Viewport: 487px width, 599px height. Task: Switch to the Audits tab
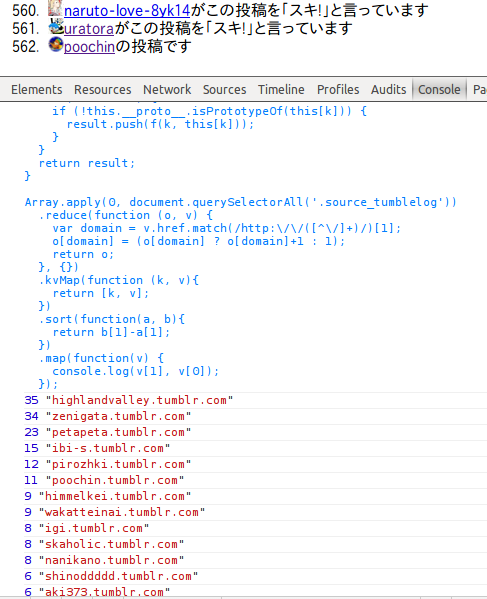click(388, 89)
